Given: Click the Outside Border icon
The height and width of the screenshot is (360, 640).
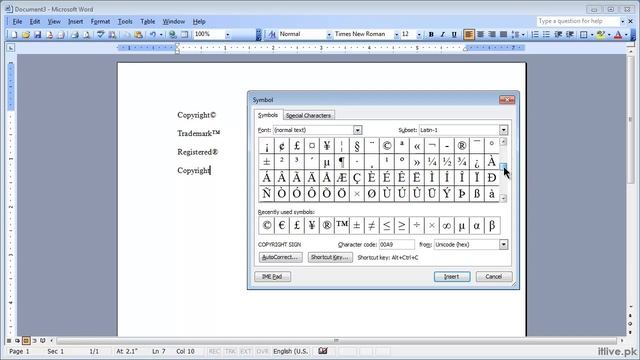Looking at the screenshot, I should (x=584, y=35).
